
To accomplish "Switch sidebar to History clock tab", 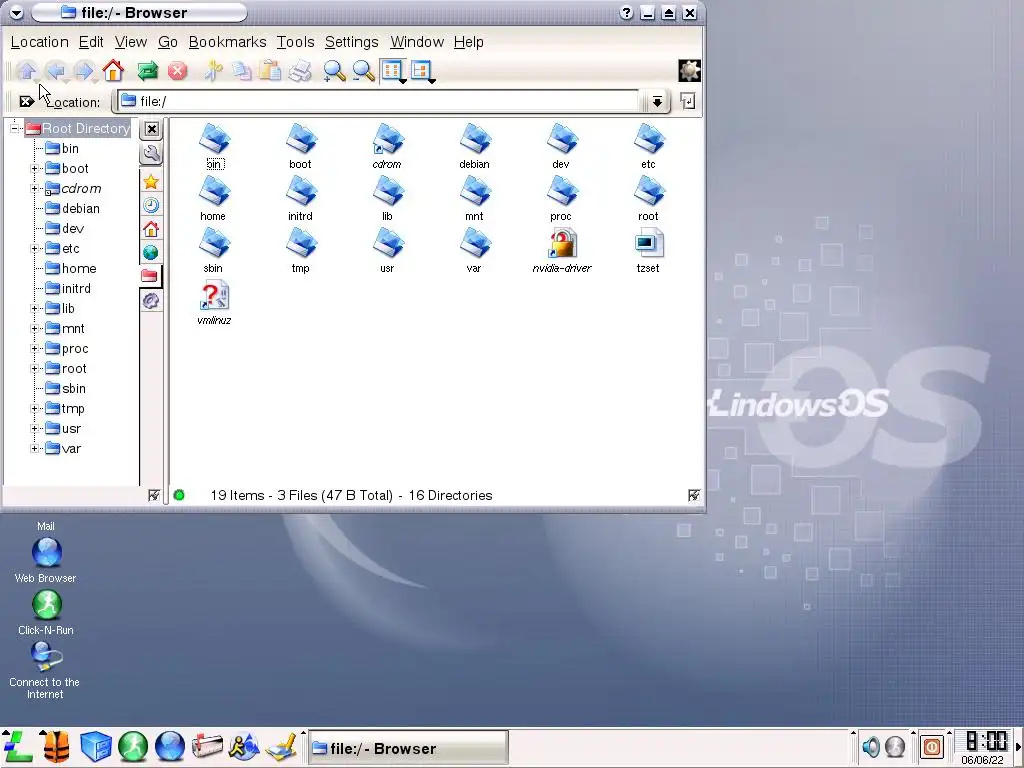I will [x=151, y=205].
